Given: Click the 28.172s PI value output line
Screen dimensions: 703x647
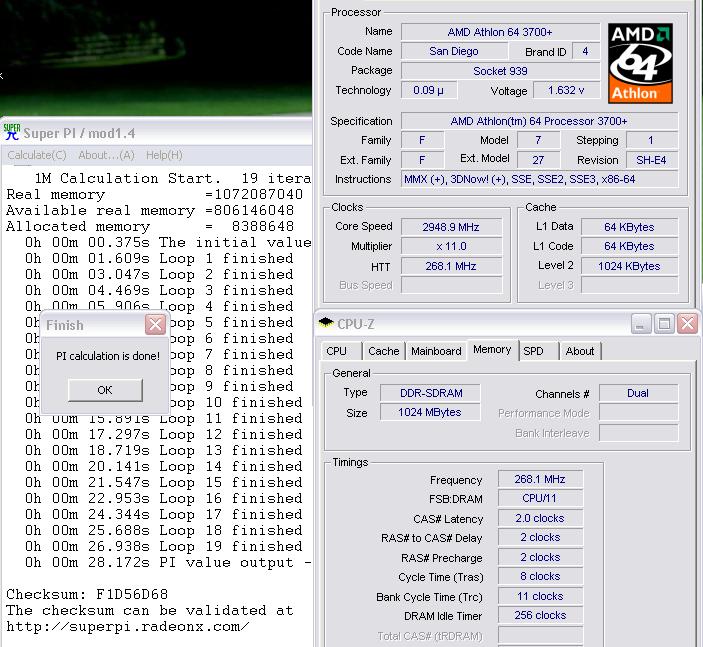Looking at the screenshot, I should pyautogui.click(x=168, y=563).
